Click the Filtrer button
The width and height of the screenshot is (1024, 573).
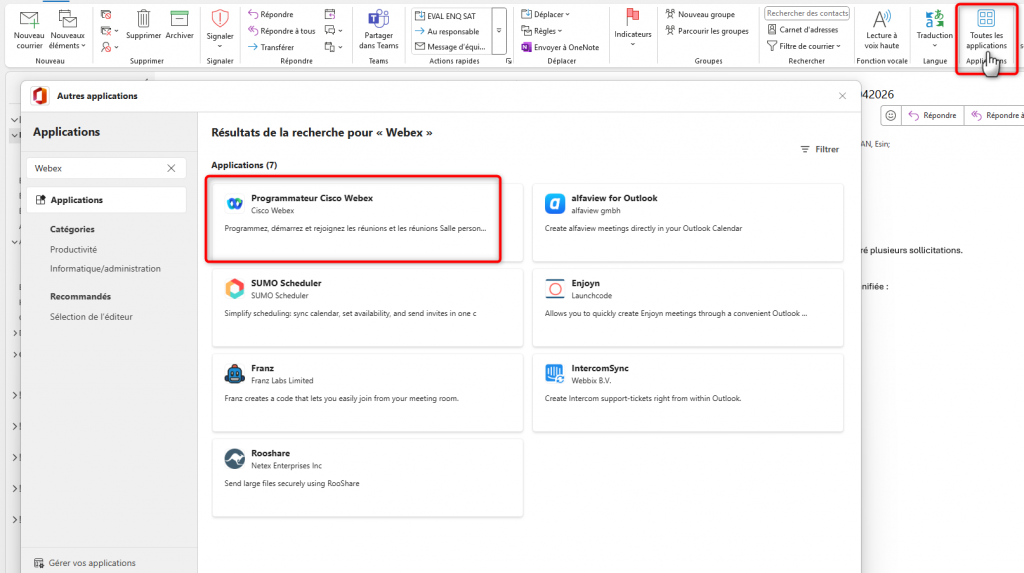[x=820, y=149]
